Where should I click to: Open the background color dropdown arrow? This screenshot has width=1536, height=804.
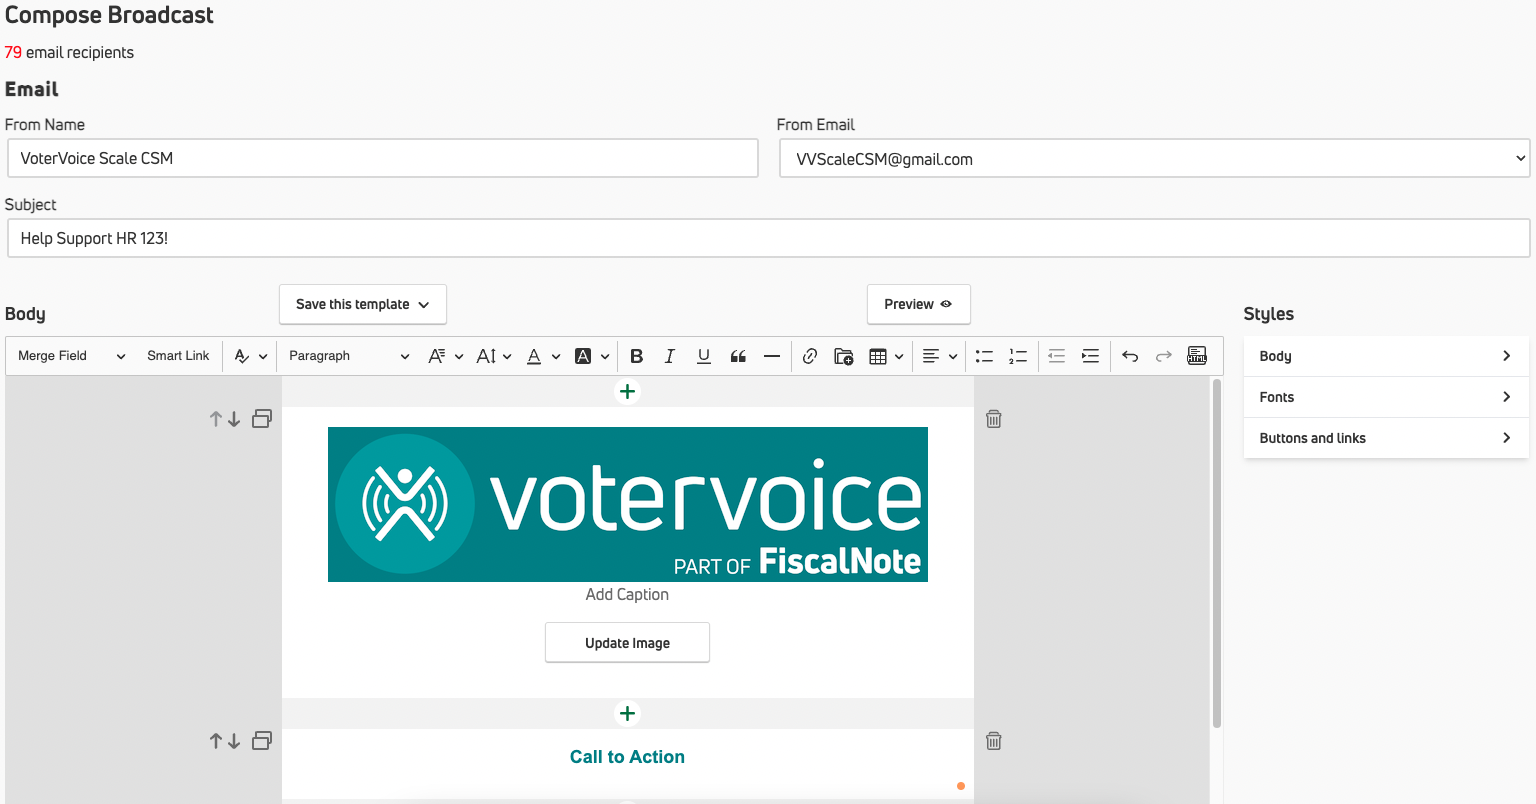605,356
